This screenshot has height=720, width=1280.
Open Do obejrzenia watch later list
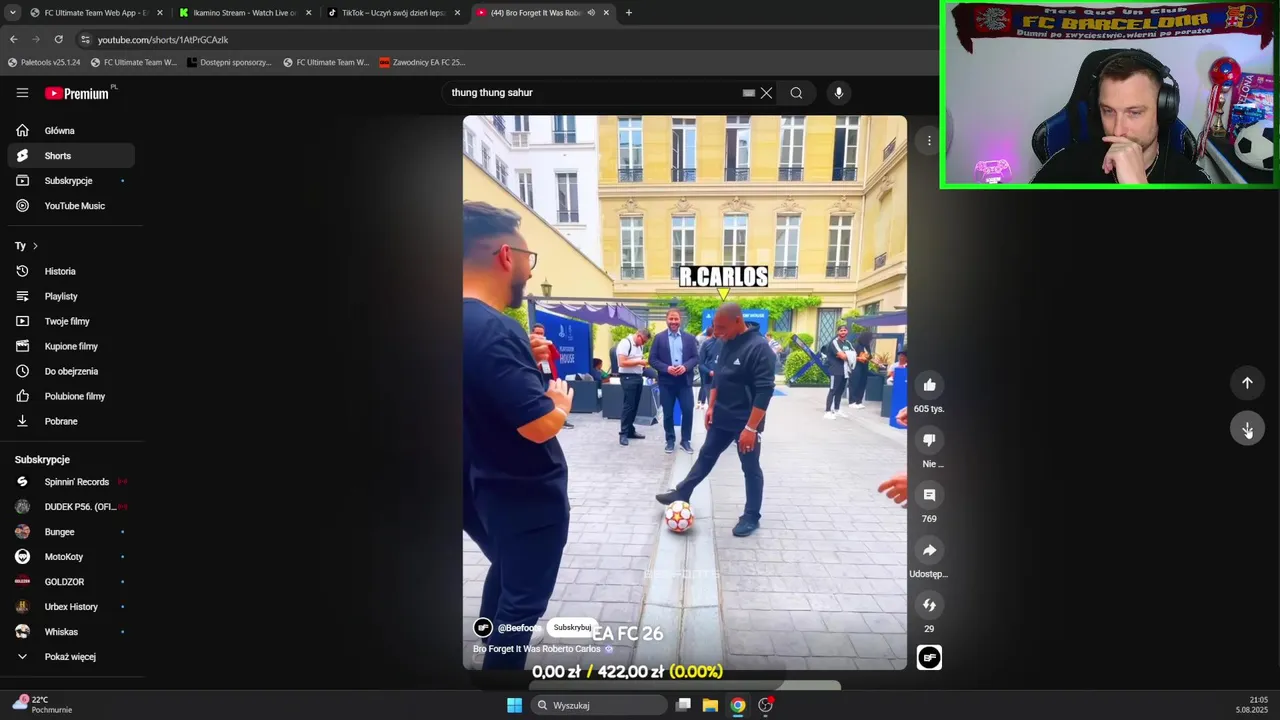pyautogui.click(x=71, y=371)
